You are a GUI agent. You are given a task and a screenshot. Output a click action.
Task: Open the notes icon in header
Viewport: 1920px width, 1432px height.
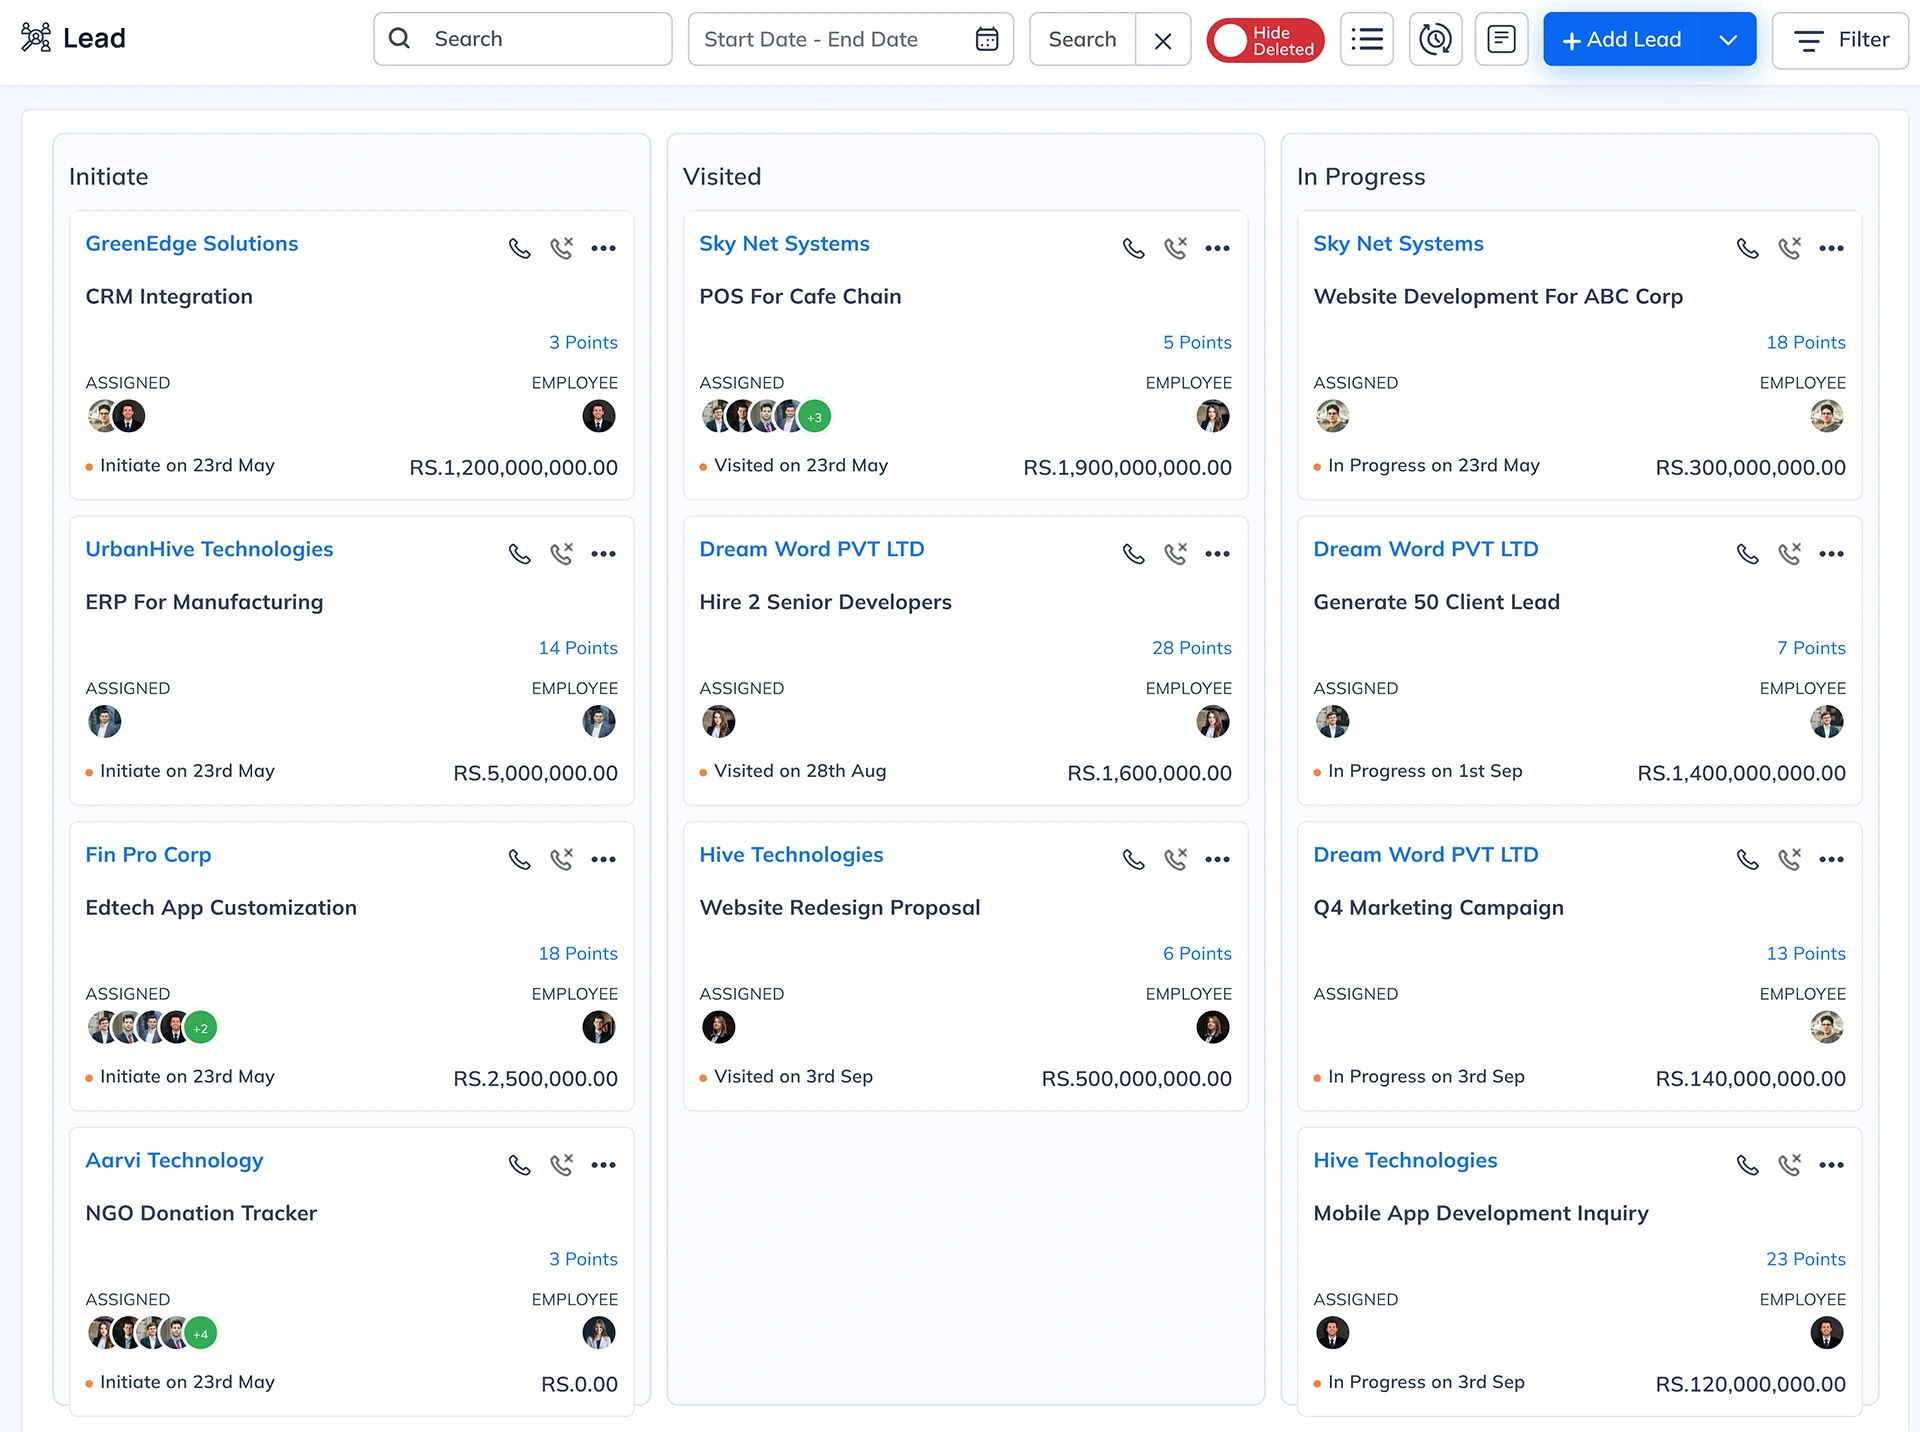pos(1501,39)
